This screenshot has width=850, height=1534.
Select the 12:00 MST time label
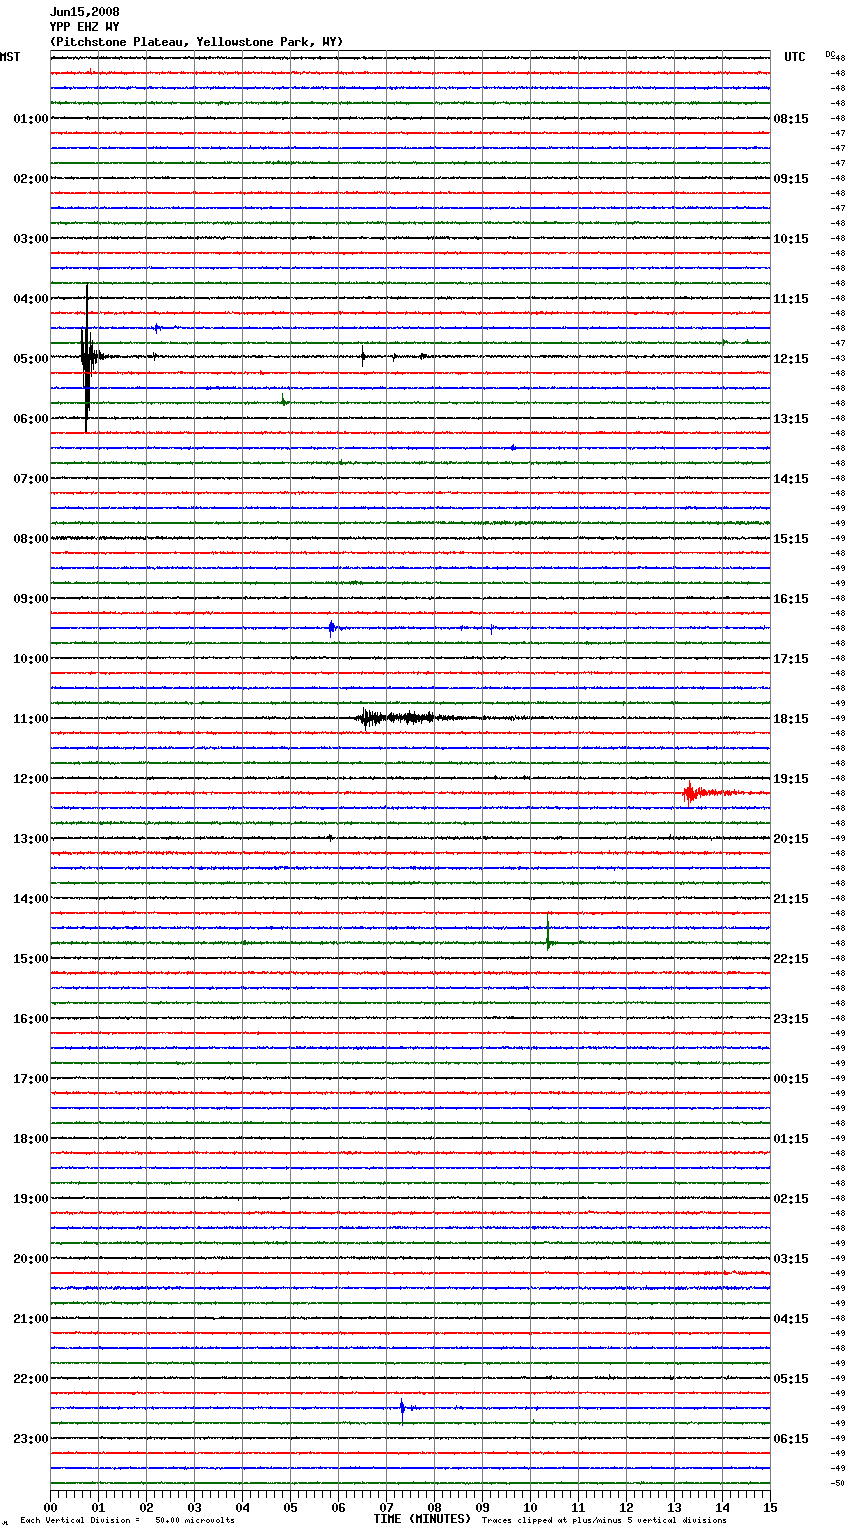pos(31,779)
